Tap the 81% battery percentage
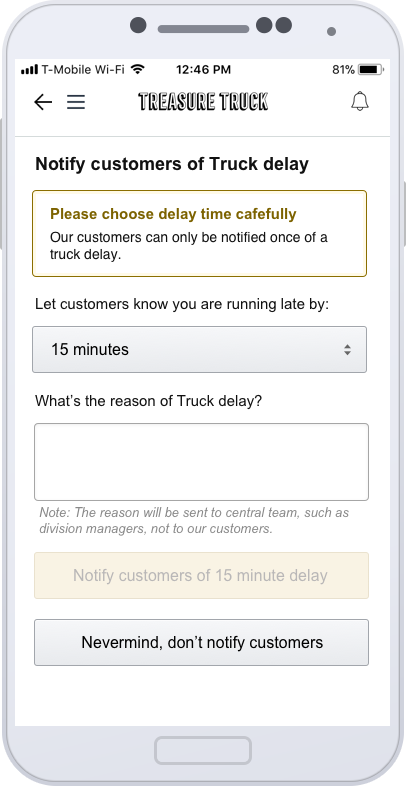The width and height of the screenshot is (406, 786). point(343,70)
